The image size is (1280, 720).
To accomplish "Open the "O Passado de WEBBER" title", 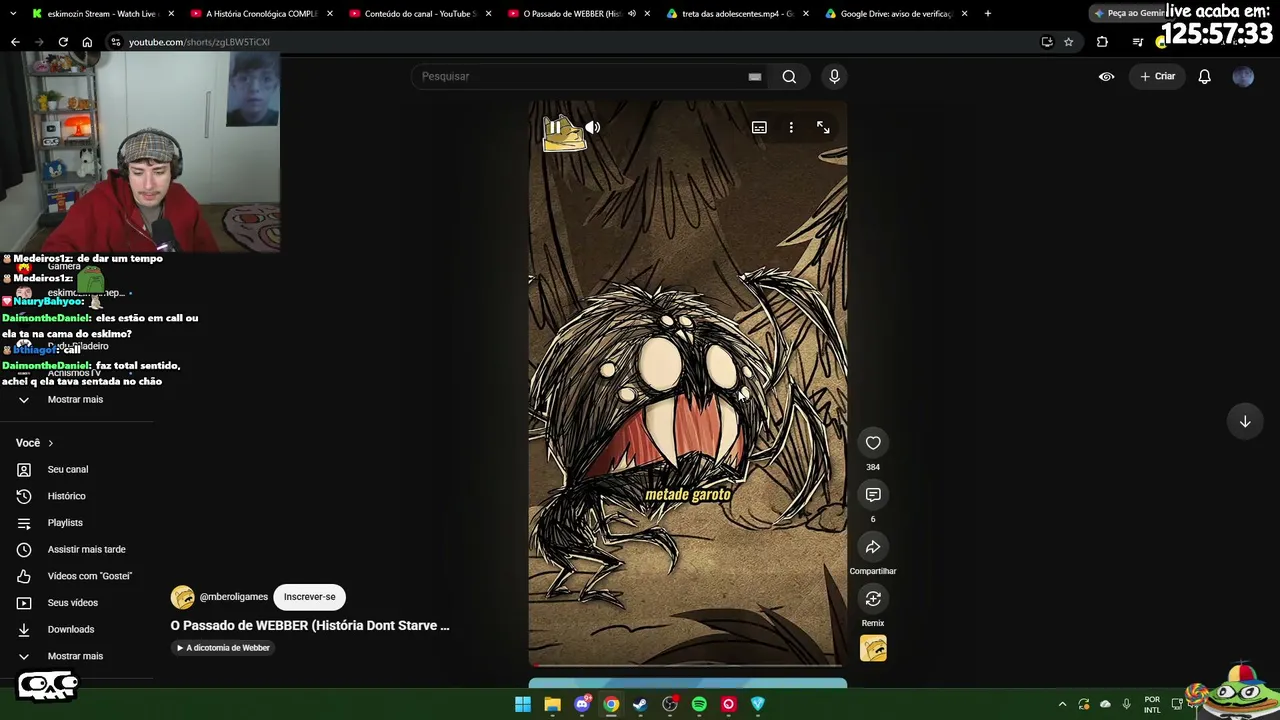I will pyautogui.click(x=310, y=625).
